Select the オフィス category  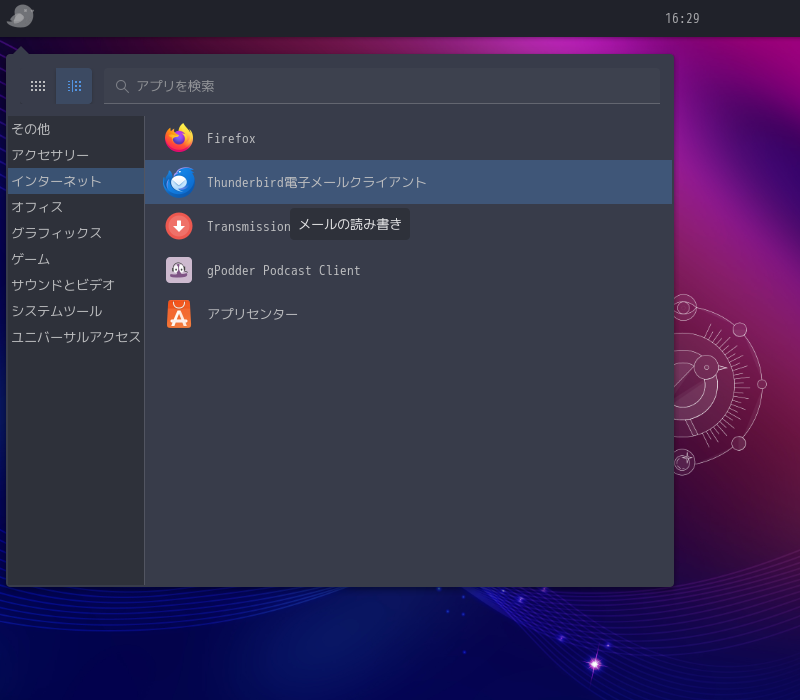[x=76, y=207]
